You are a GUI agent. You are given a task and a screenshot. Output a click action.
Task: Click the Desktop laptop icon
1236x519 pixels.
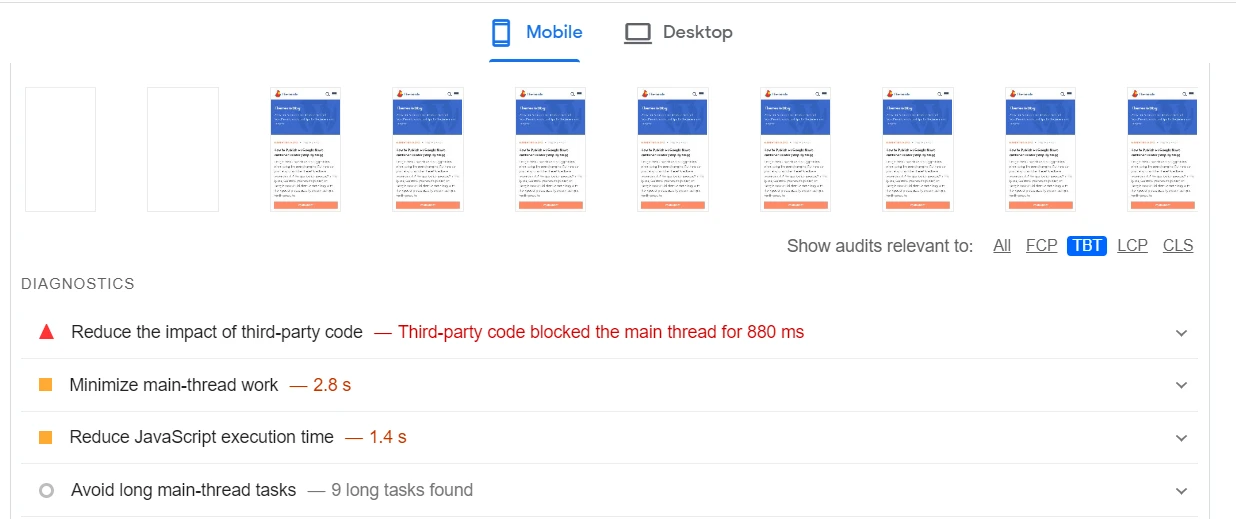pos(637,33)
